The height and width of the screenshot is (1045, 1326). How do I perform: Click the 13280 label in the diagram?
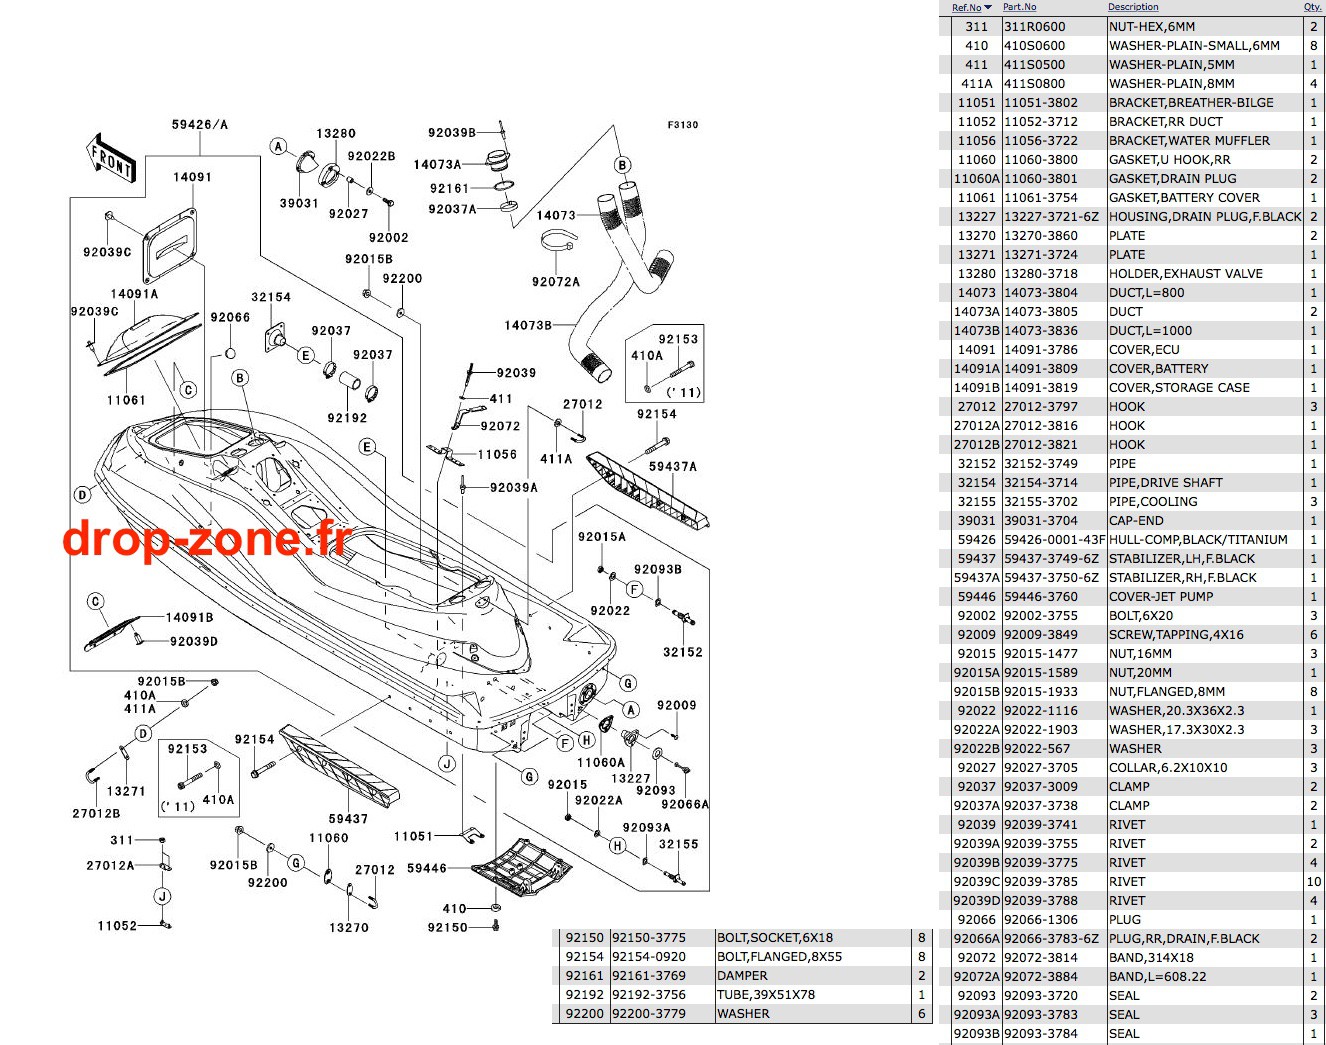[x=336, y=134]
